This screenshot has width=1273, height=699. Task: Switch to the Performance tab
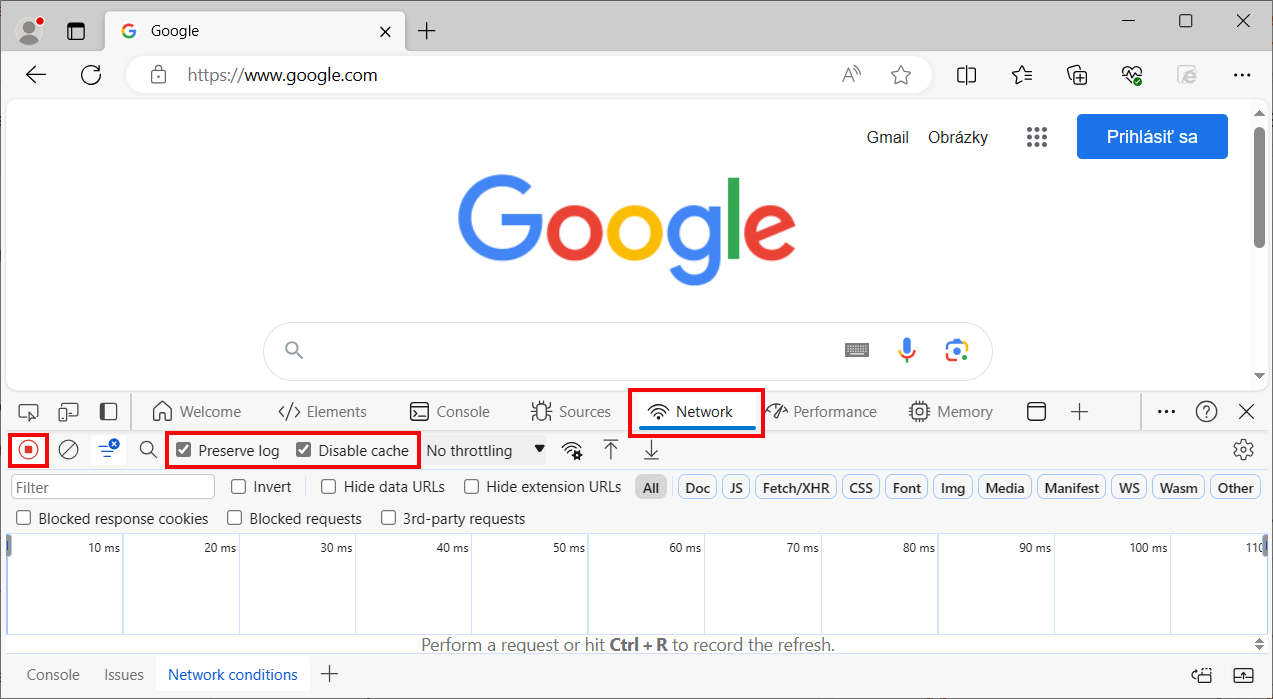pos(821,412)
